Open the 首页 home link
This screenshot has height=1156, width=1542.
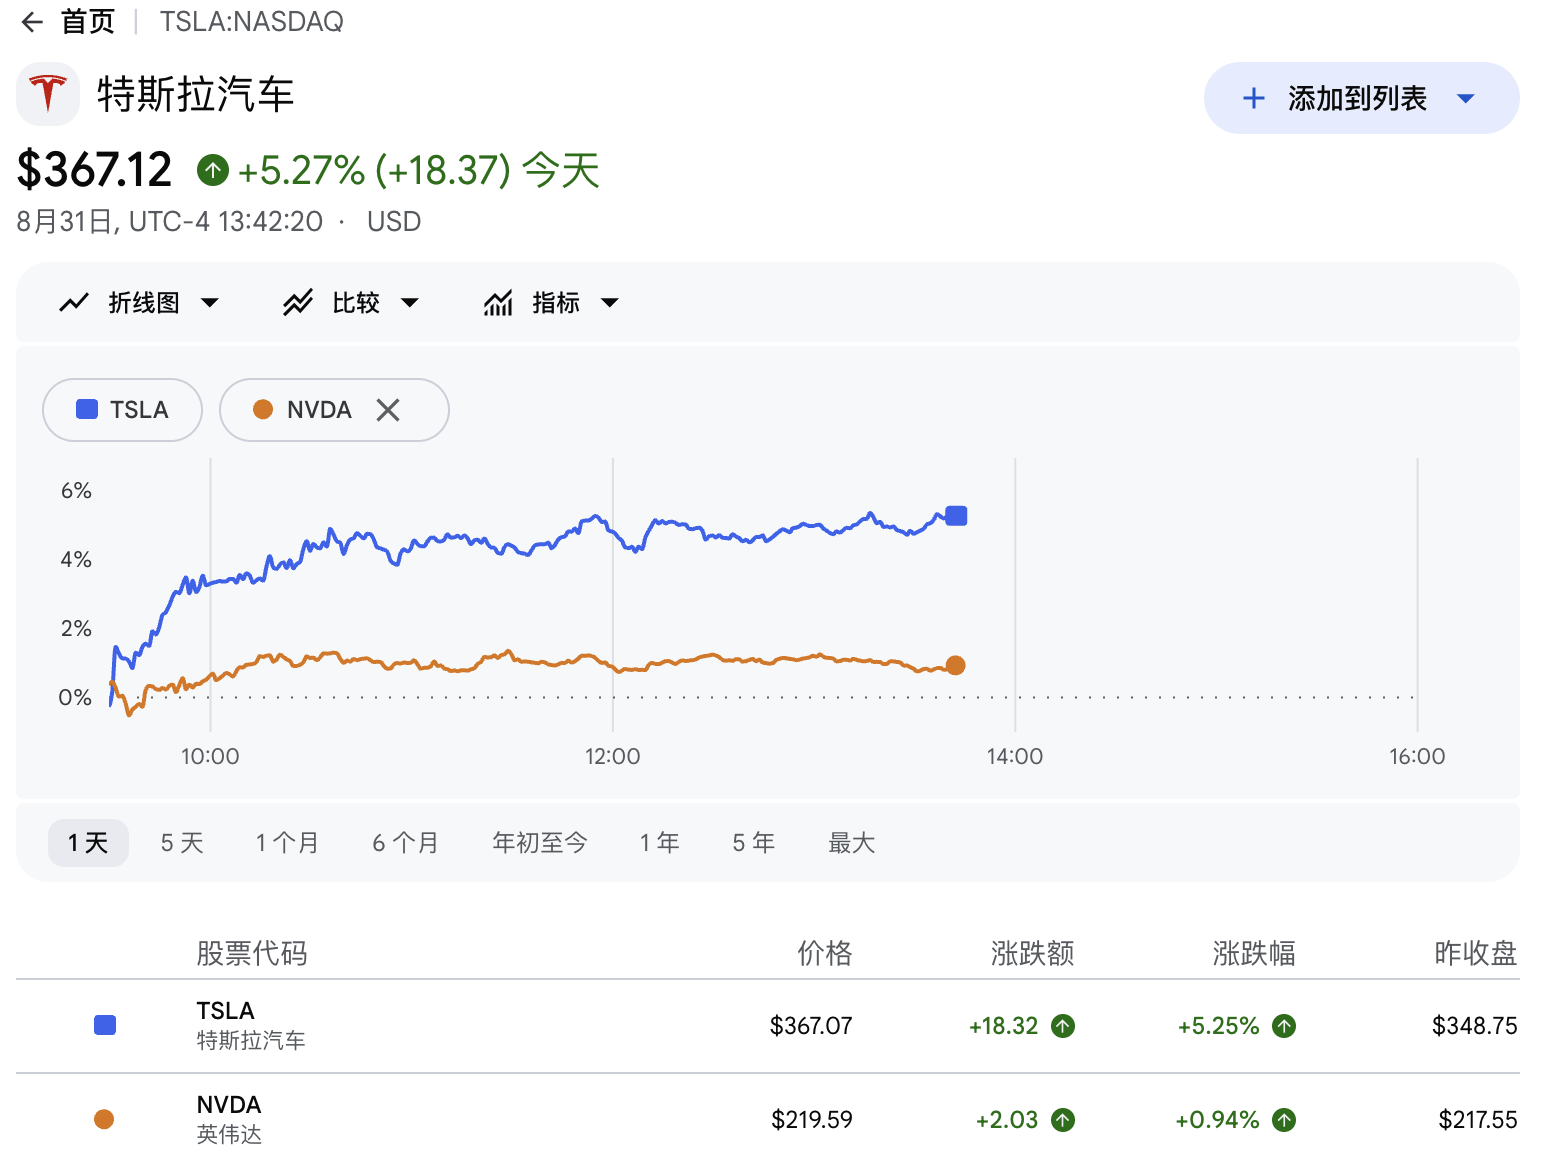(88, 22)
